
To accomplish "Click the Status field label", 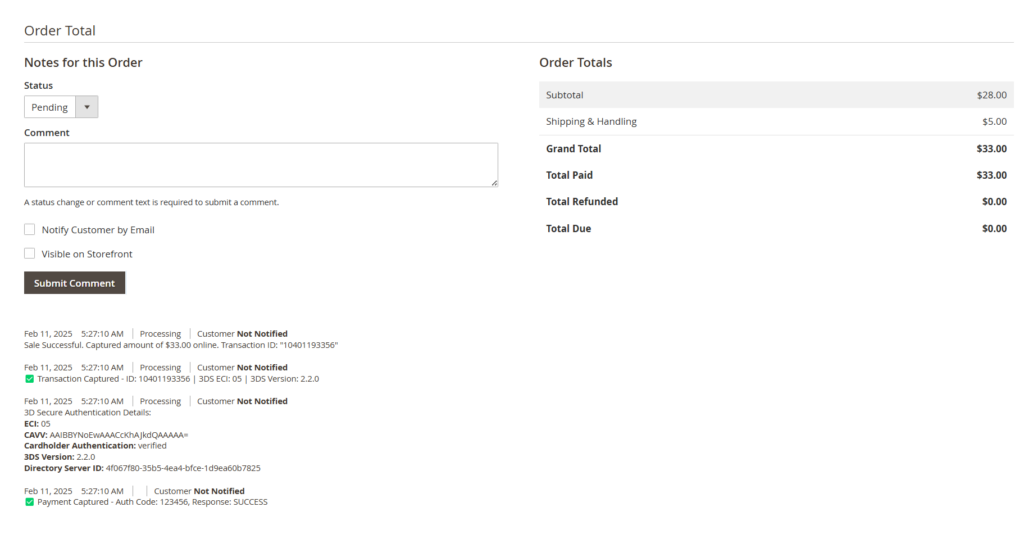I will [39, 86].
